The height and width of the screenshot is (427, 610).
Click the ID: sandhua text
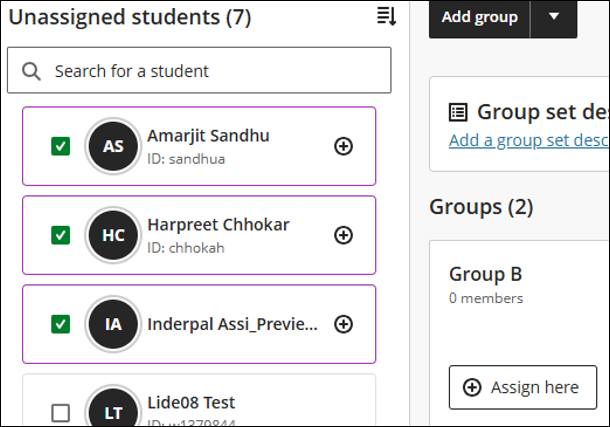click(186, 159)
